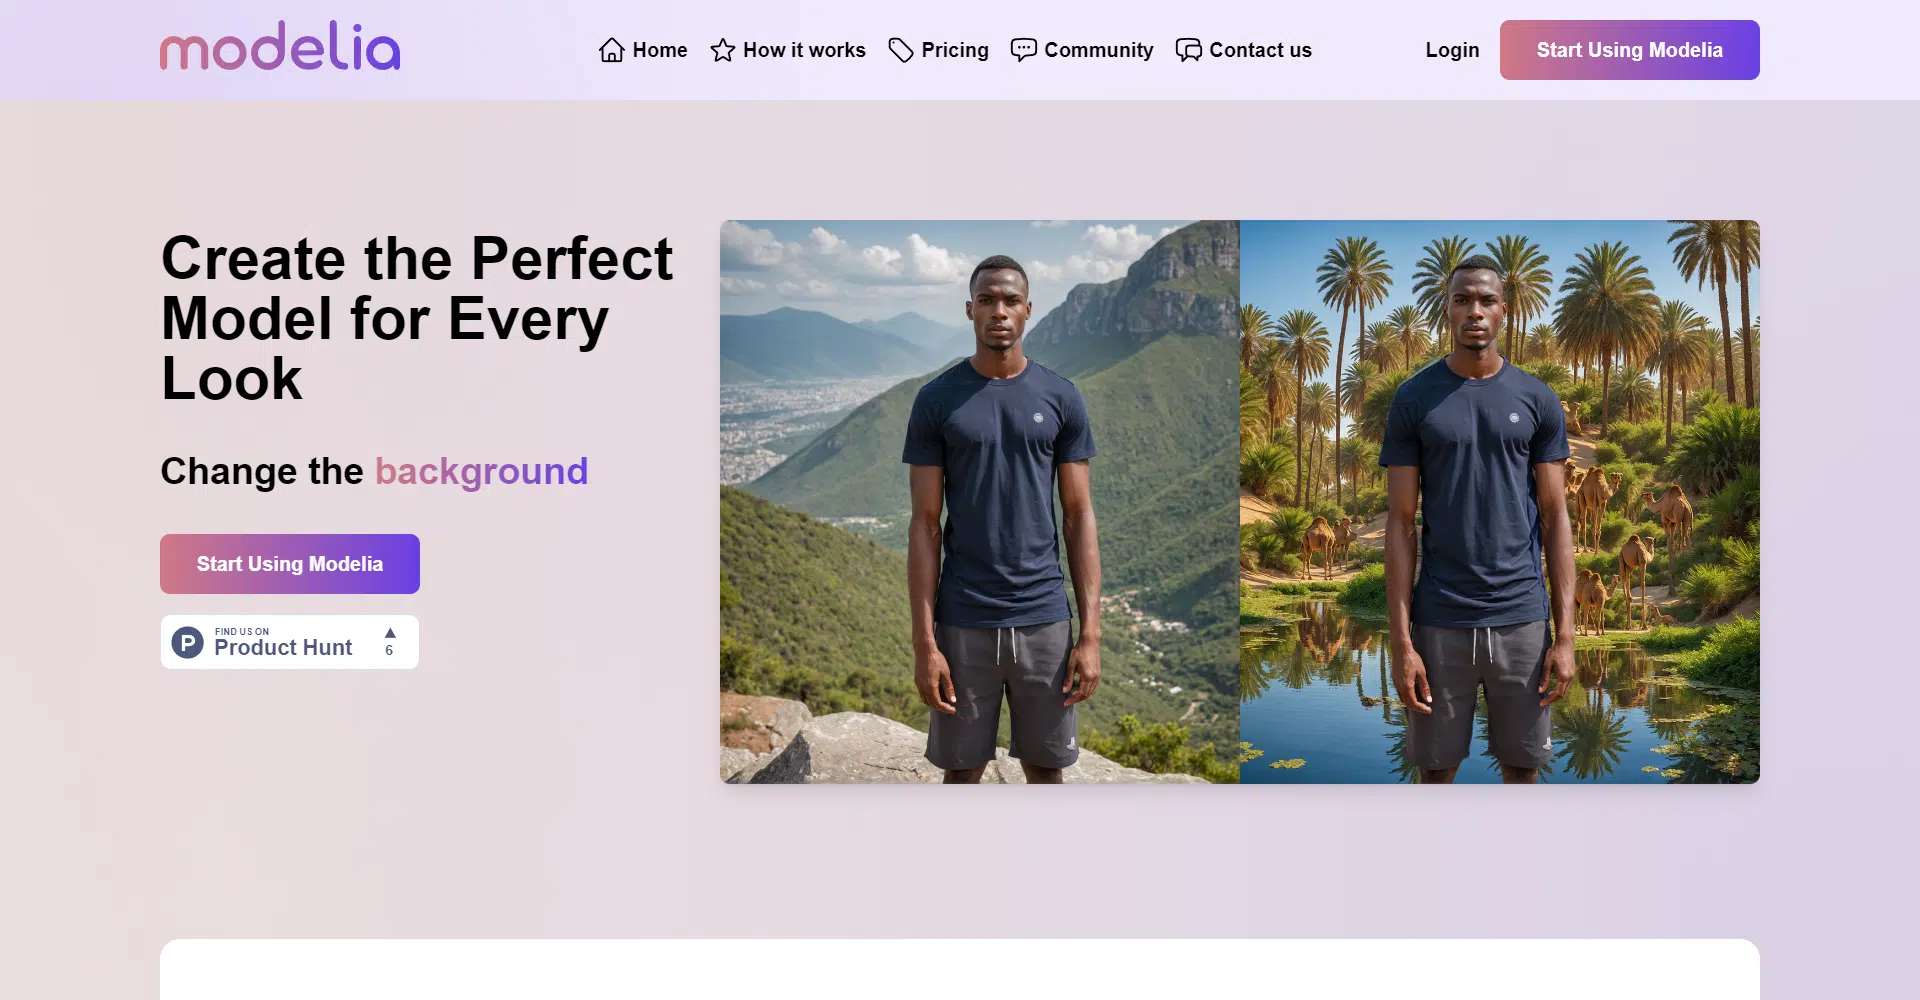Click the Login link
Viewport: 1920px width, 1000px height.
1452,50
